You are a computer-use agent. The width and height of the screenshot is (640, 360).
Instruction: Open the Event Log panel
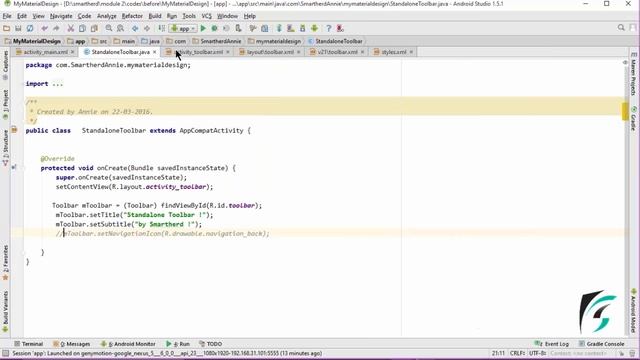(552, 344)
